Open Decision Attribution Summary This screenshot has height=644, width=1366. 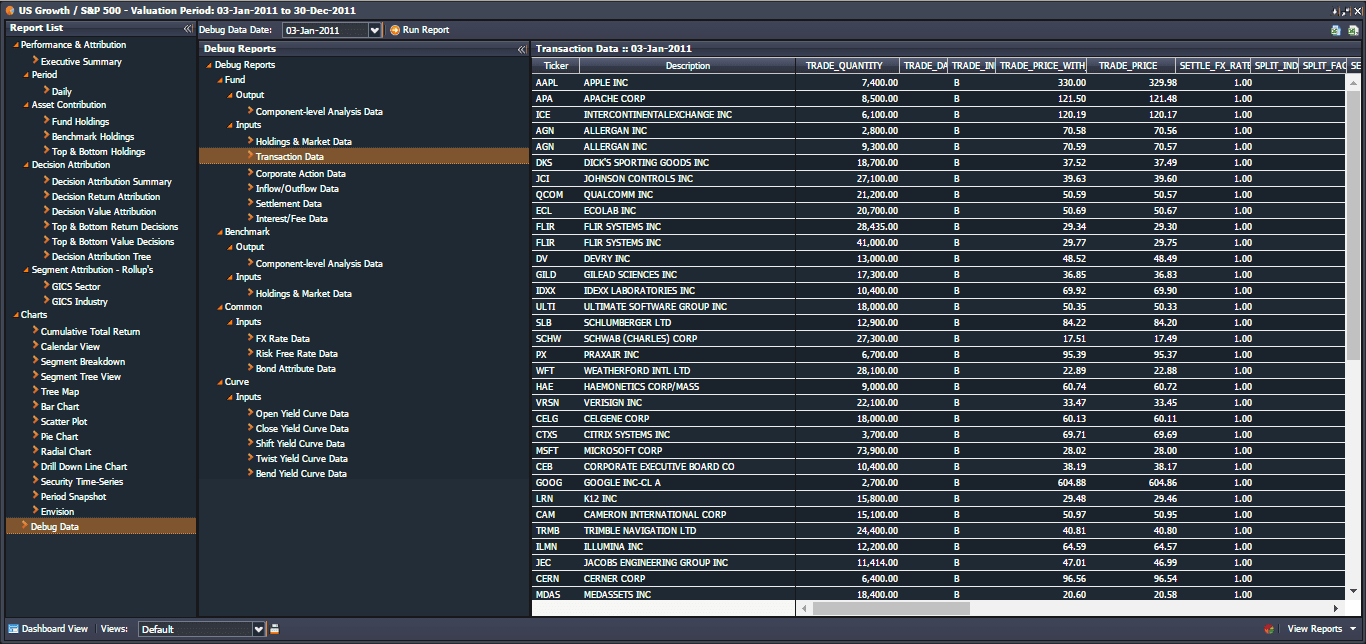[112, 182]
